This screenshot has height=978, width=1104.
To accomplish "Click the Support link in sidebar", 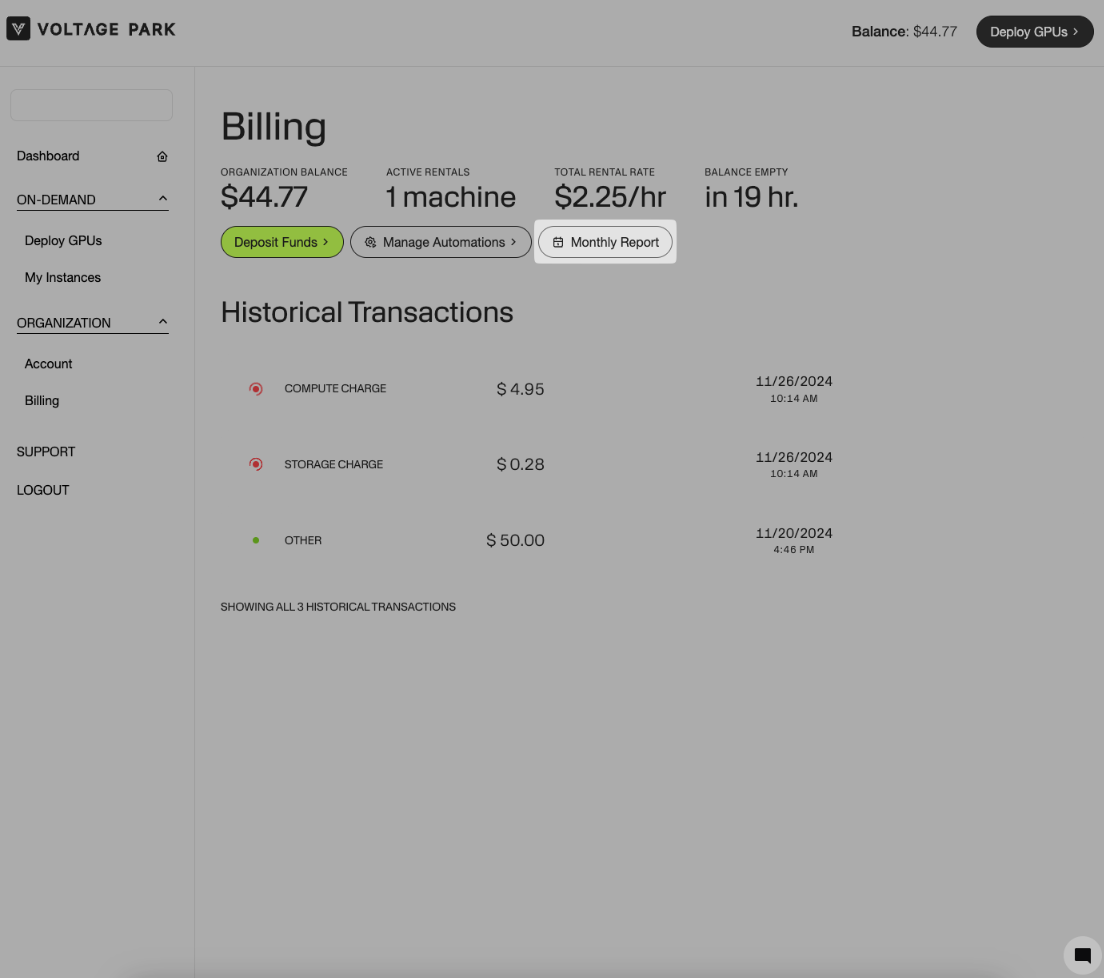I will [46, 452].
